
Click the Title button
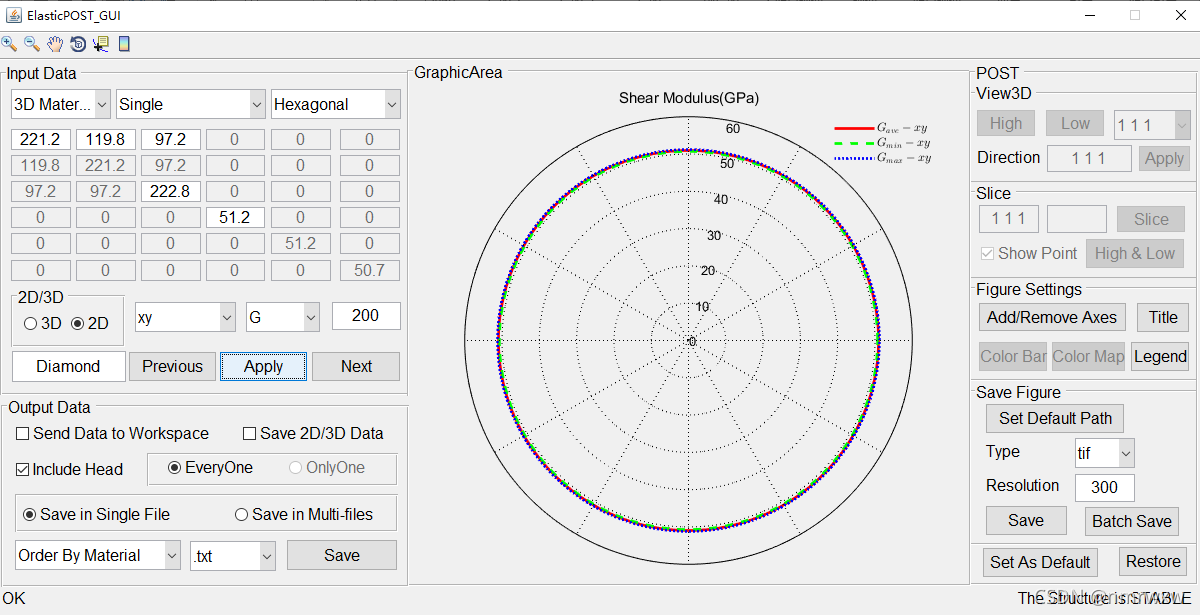click(x=1163, y=317)
